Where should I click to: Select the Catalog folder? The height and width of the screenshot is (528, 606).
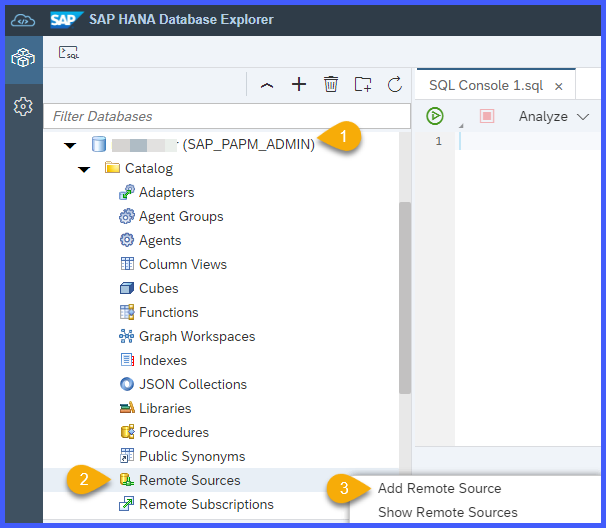click(x=149, y=169)
